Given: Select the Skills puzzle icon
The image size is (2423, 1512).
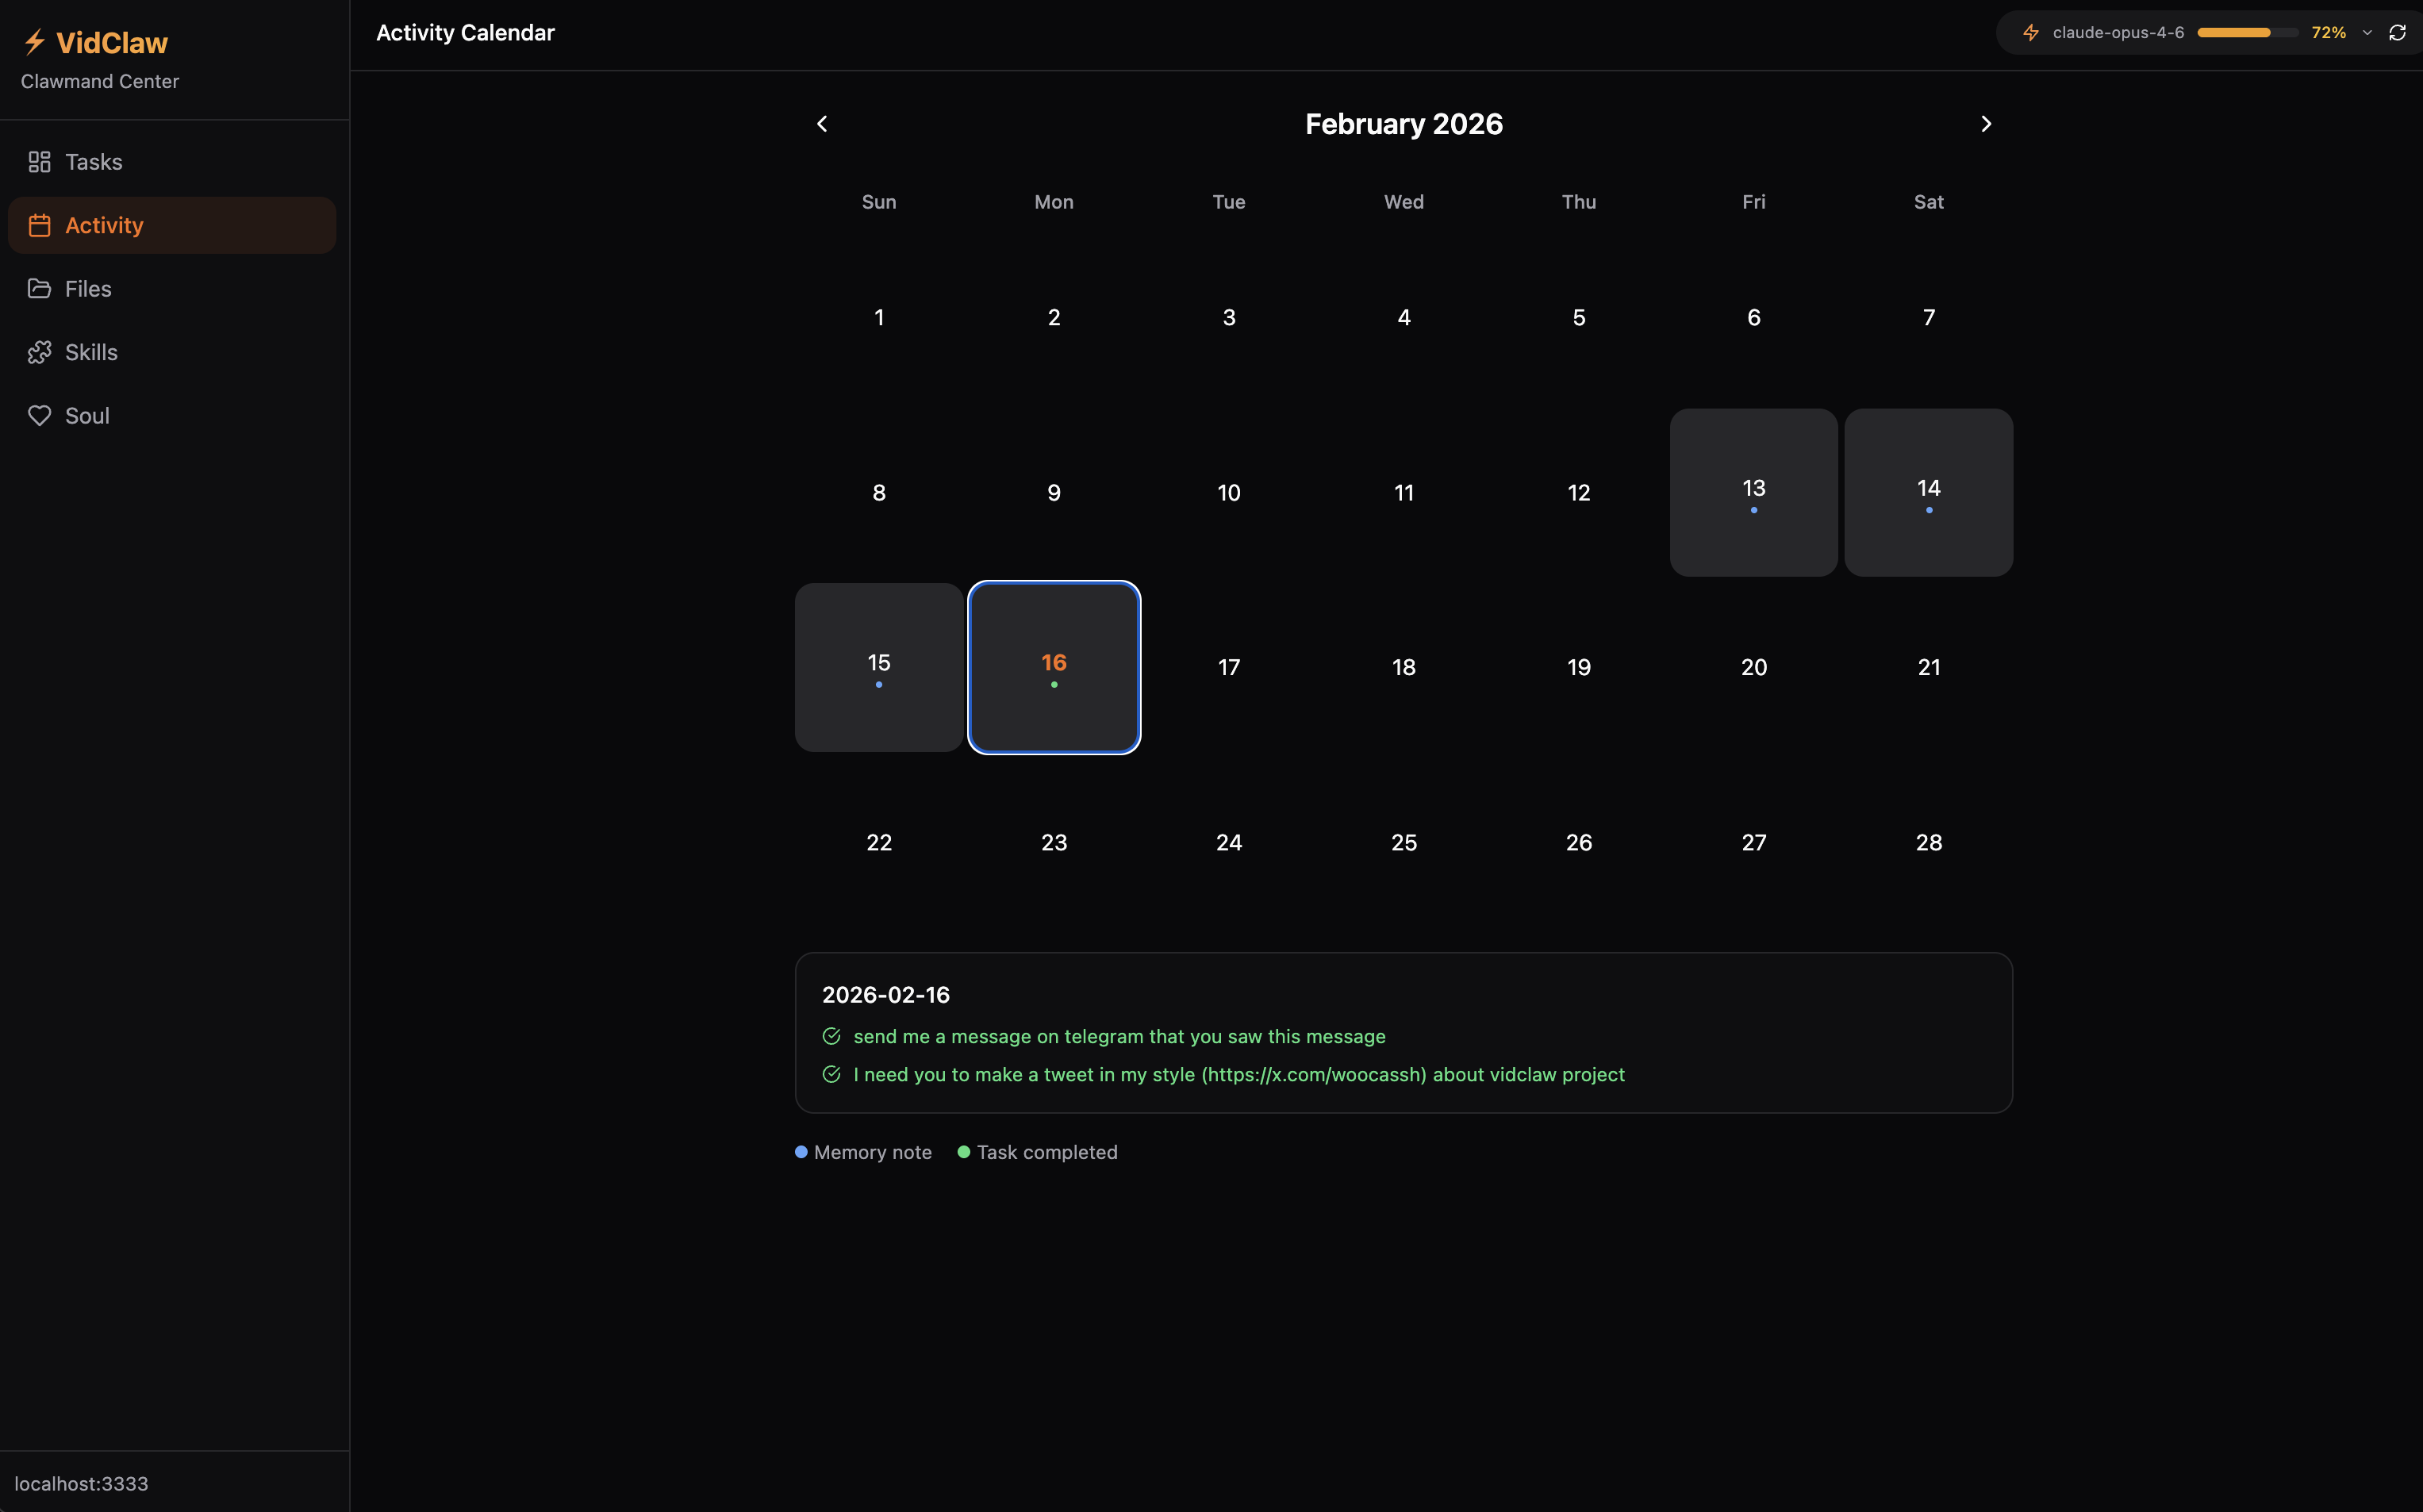Looking at the screenshot, I should click(40, 352).
